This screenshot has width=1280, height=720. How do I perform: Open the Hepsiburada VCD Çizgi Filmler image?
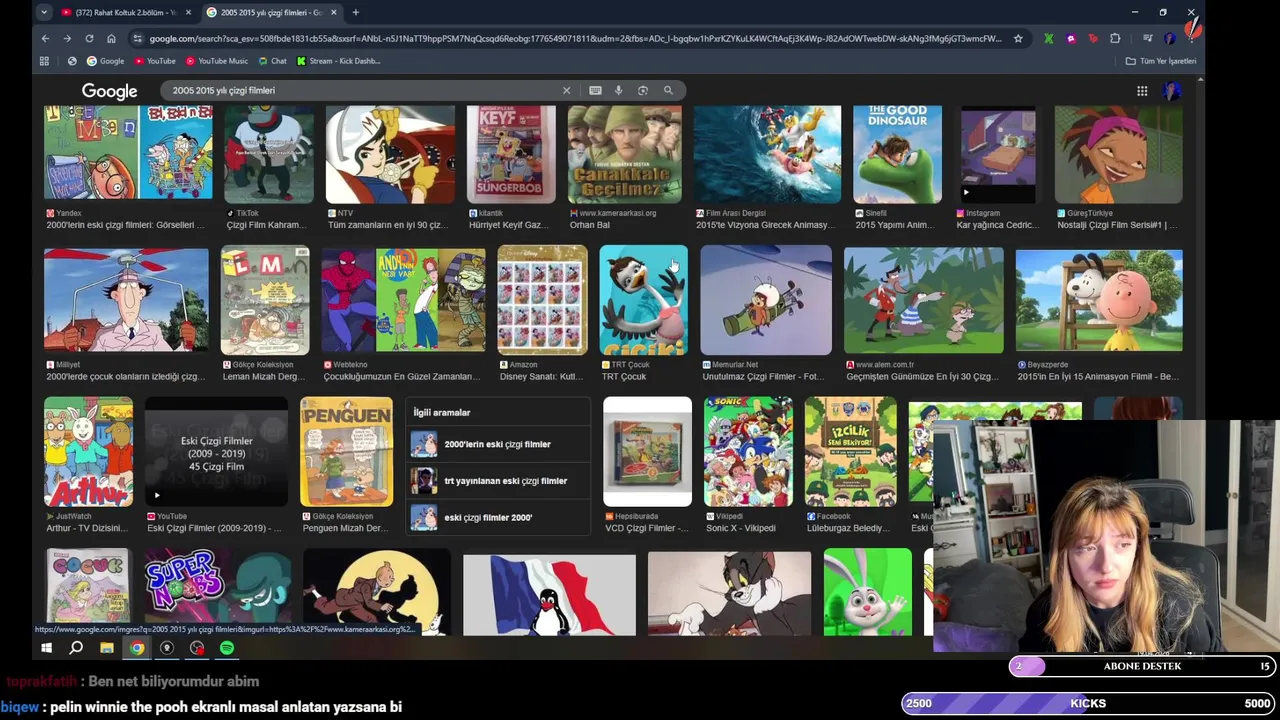click(647, 451)
